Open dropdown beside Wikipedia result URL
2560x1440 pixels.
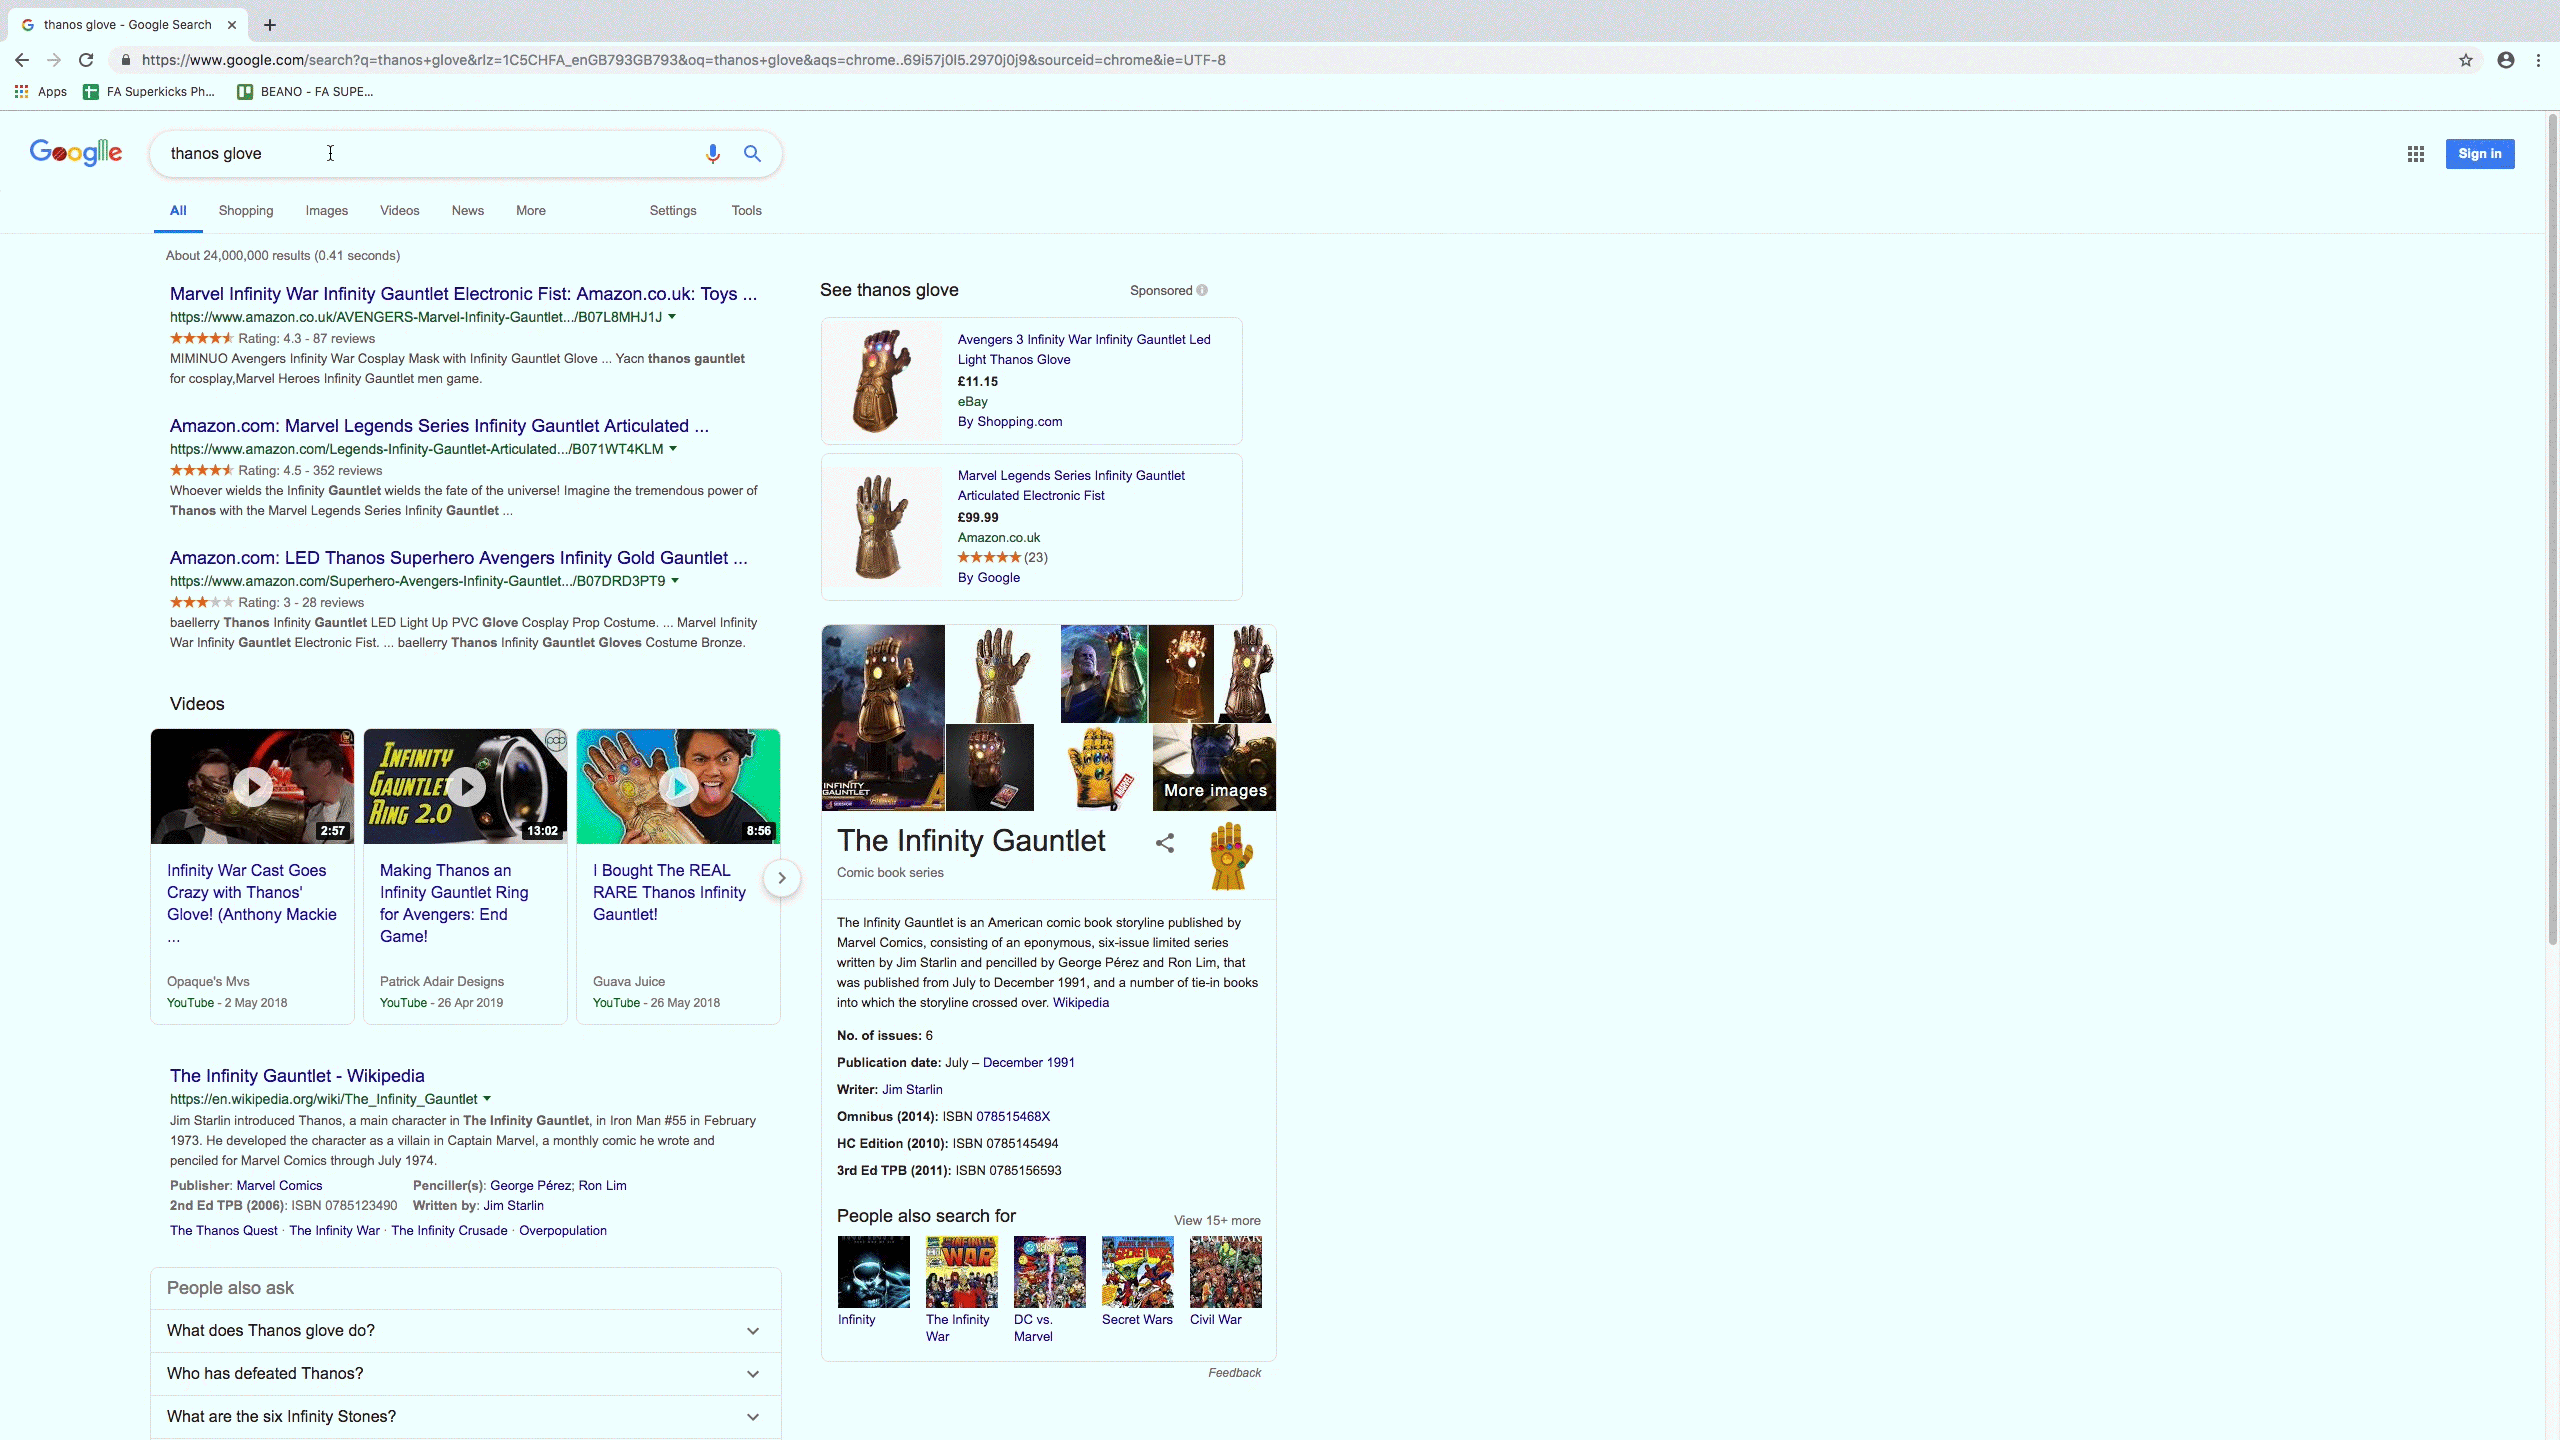point(487,1099)
